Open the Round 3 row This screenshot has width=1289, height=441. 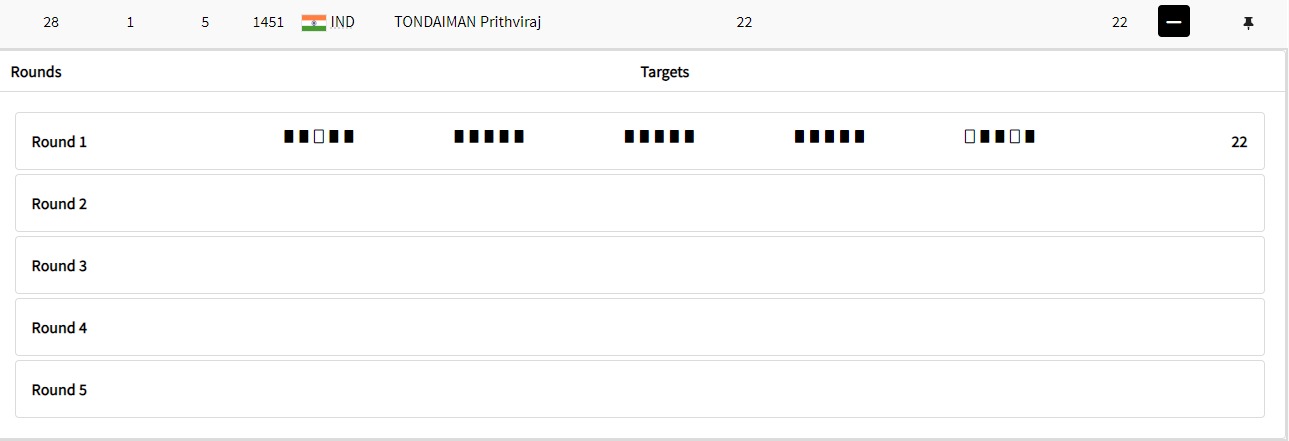pyautogui.click(x=640, y=265)
